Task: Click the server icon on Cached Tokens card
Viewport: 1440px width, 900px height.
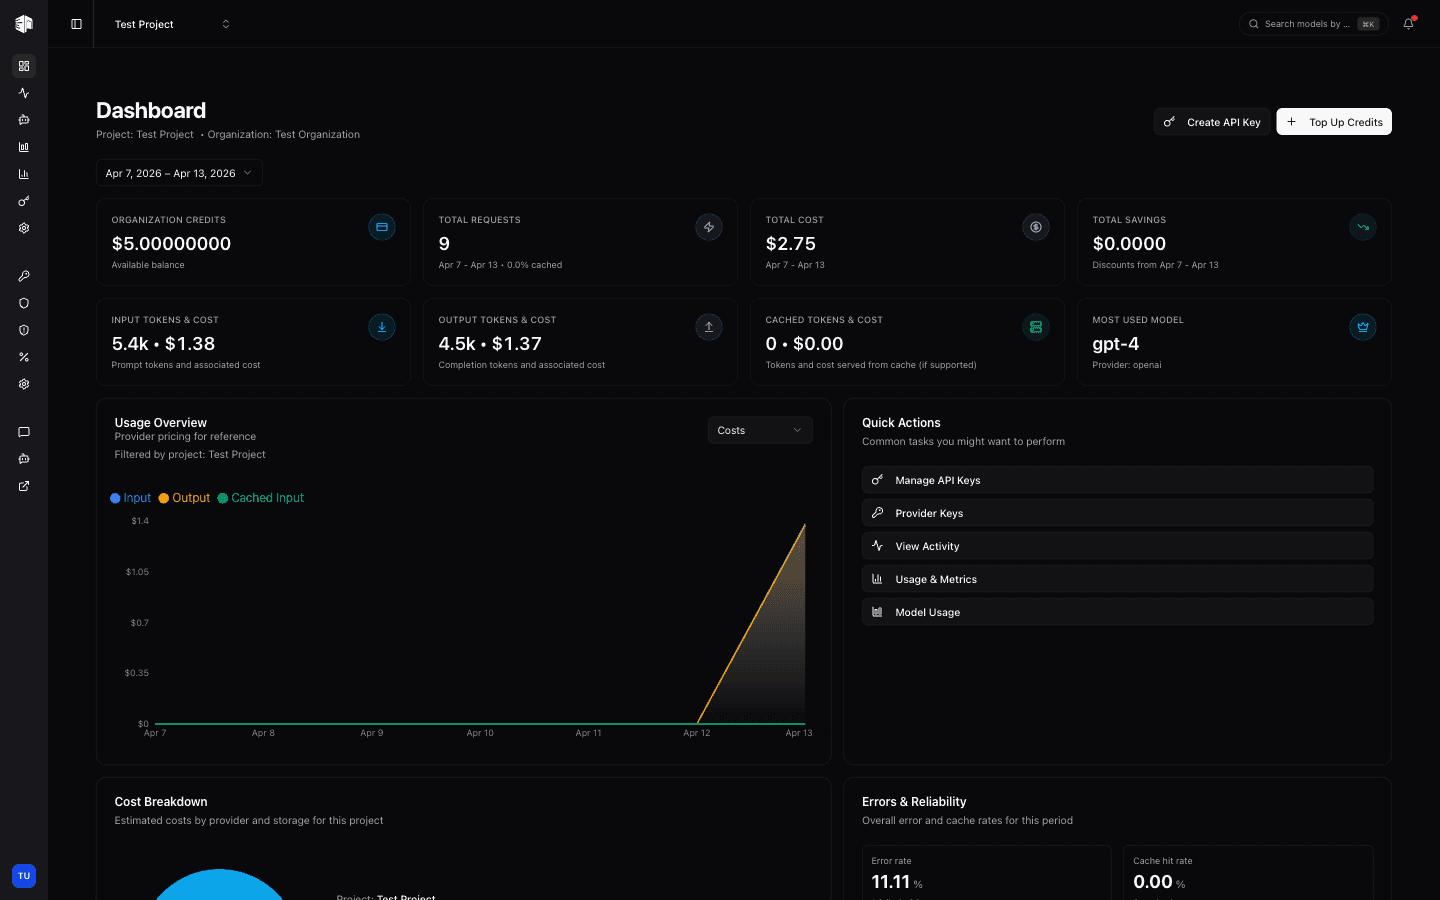Action: coord(1036,327)
